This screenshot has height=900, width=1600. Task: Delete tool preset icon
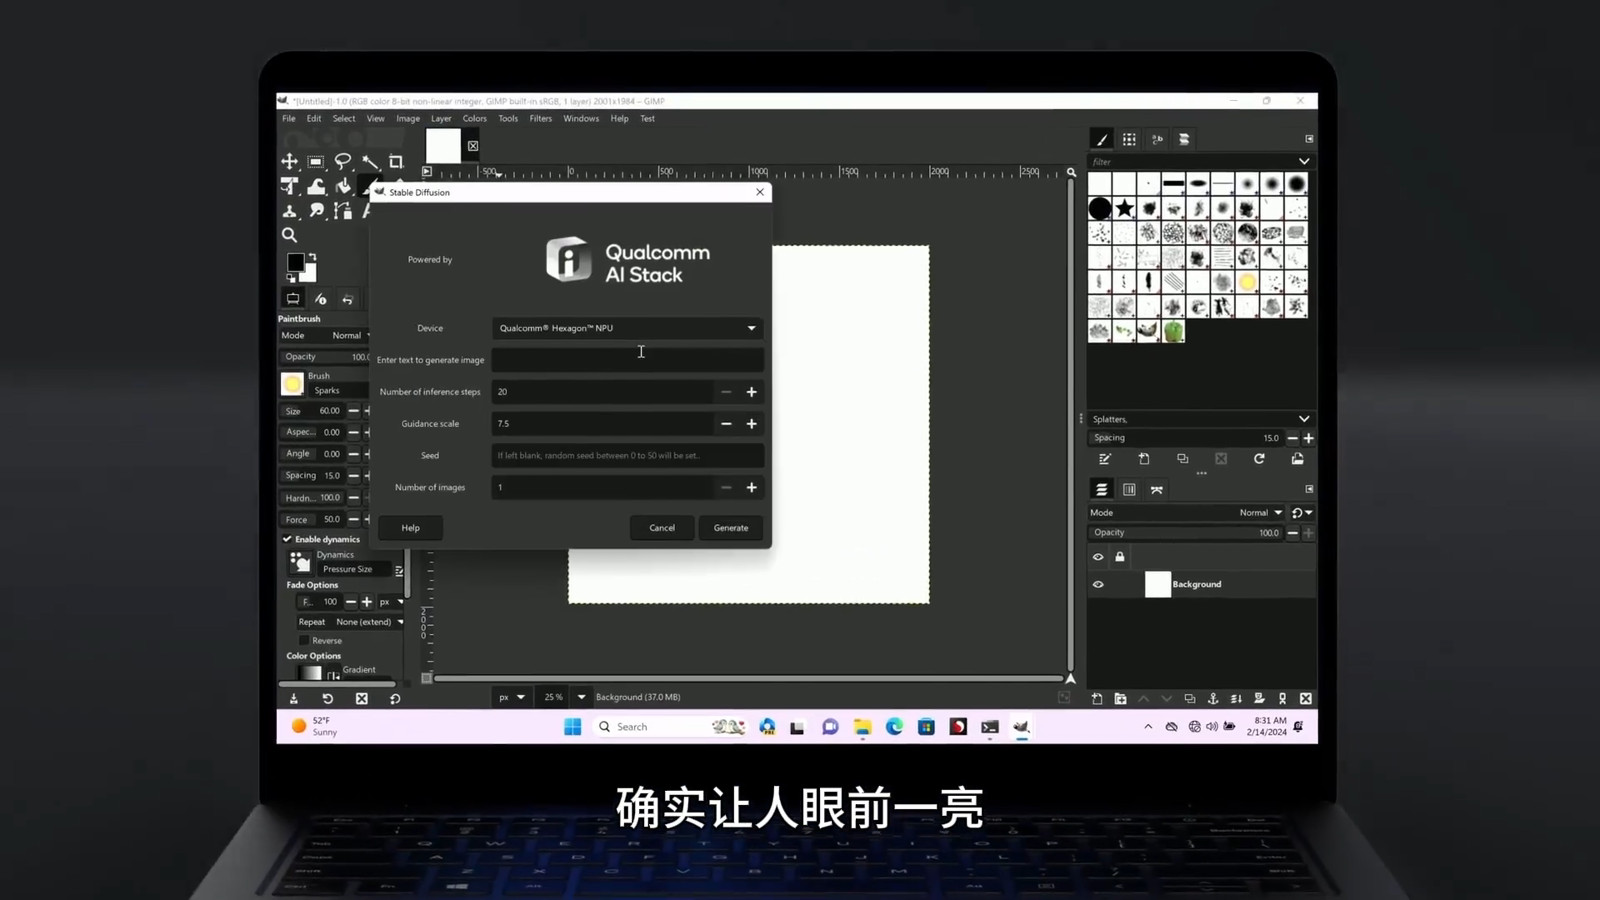[362, 699]
